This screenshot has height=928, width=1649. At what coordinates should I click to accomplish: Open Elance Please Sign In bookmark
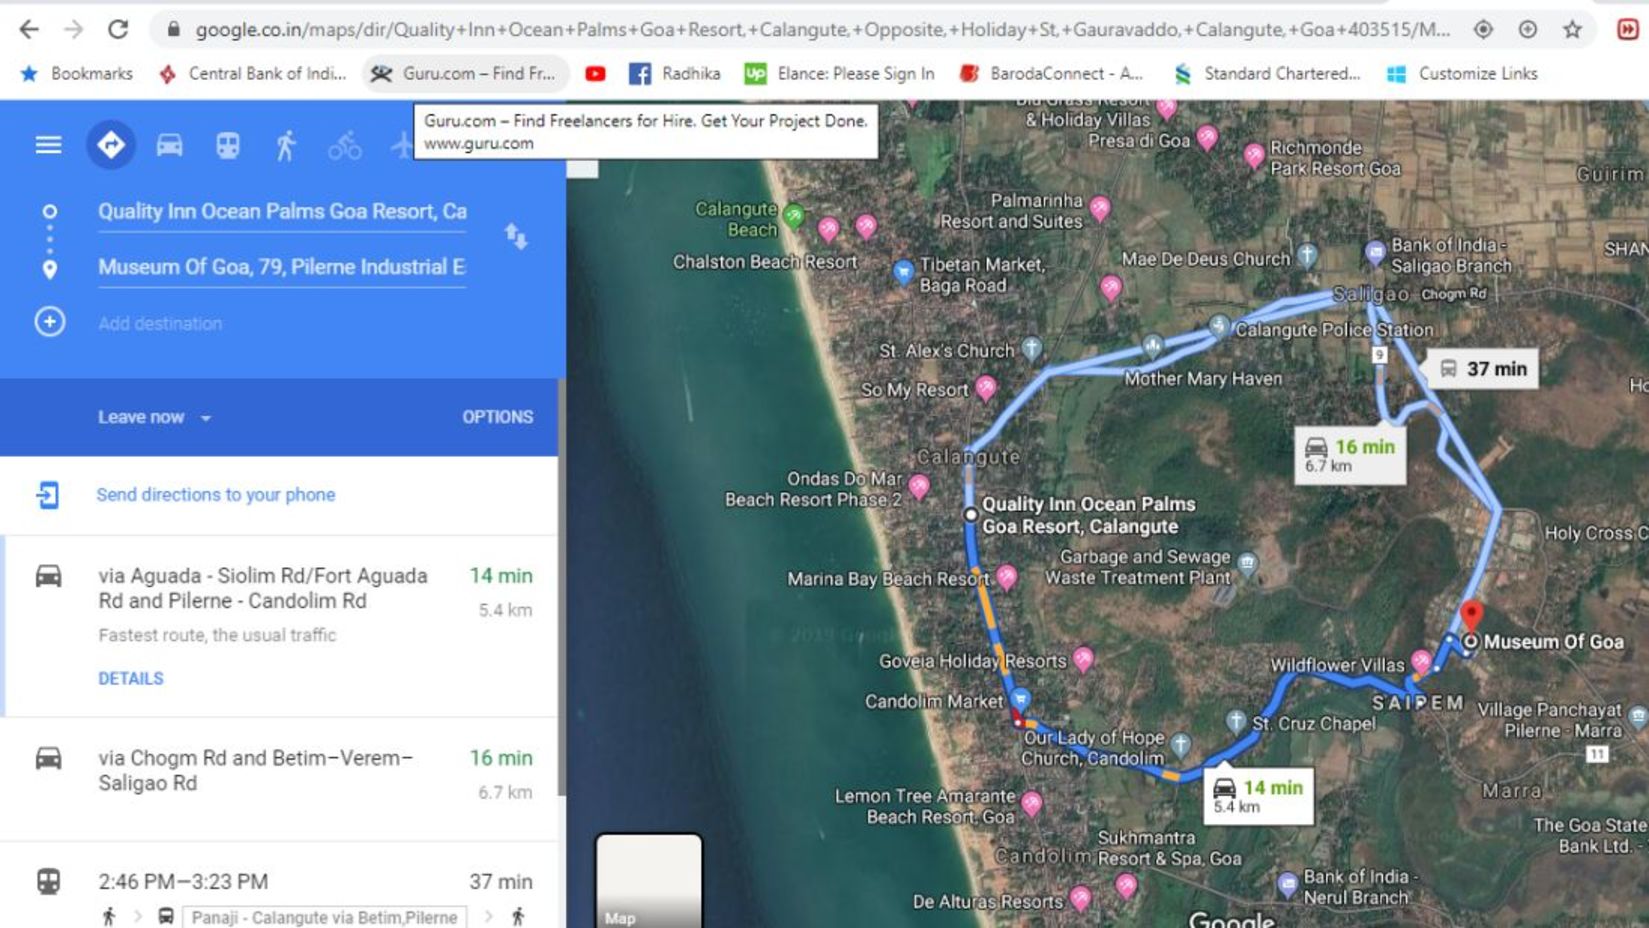840,73
